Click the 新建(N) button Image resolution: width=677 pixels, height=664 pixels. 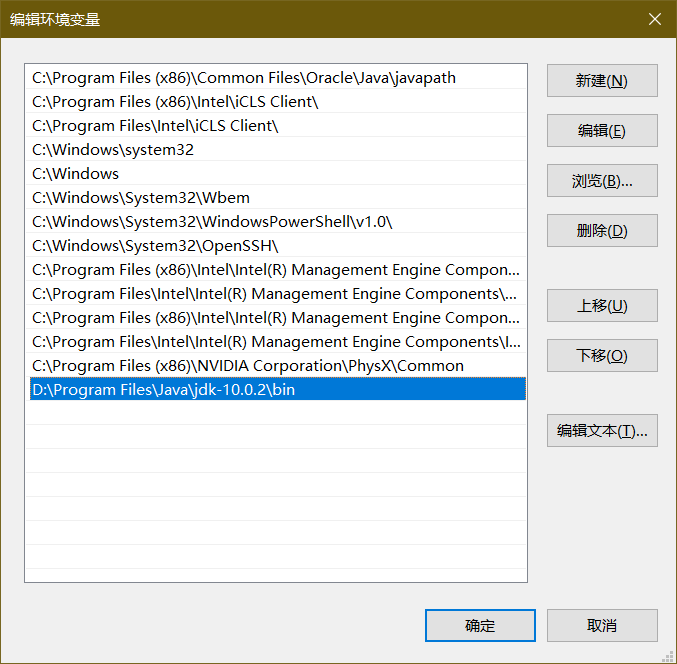(601, 81)
